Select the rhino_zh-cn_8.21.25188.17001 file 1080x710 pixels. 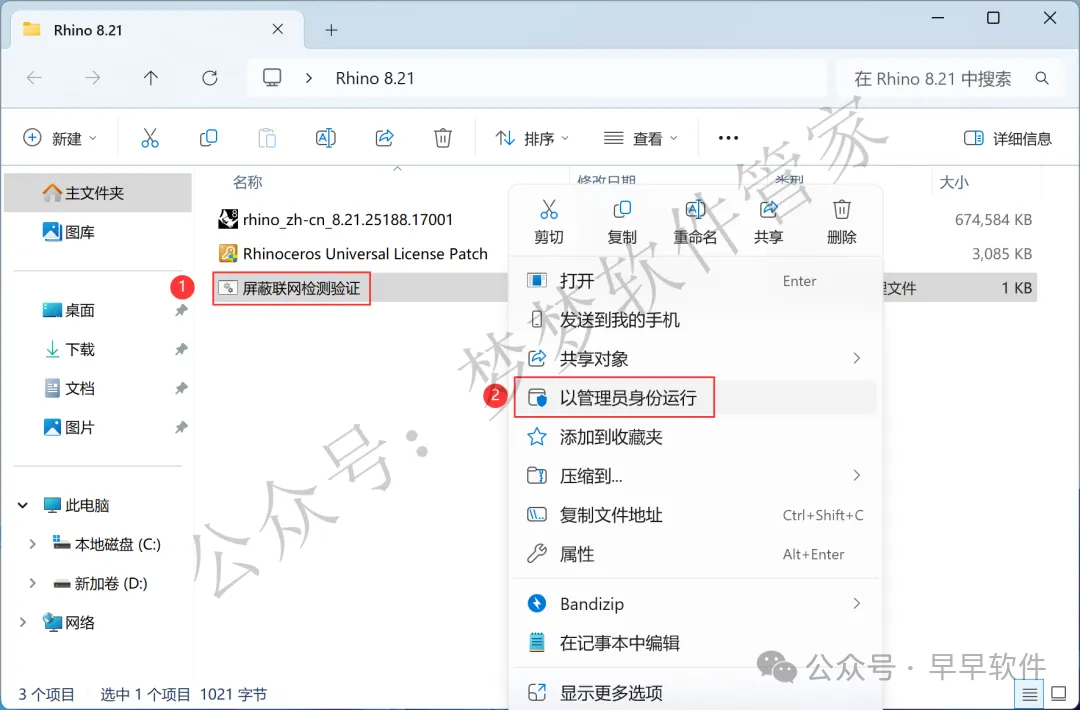(x=335, y=220)
